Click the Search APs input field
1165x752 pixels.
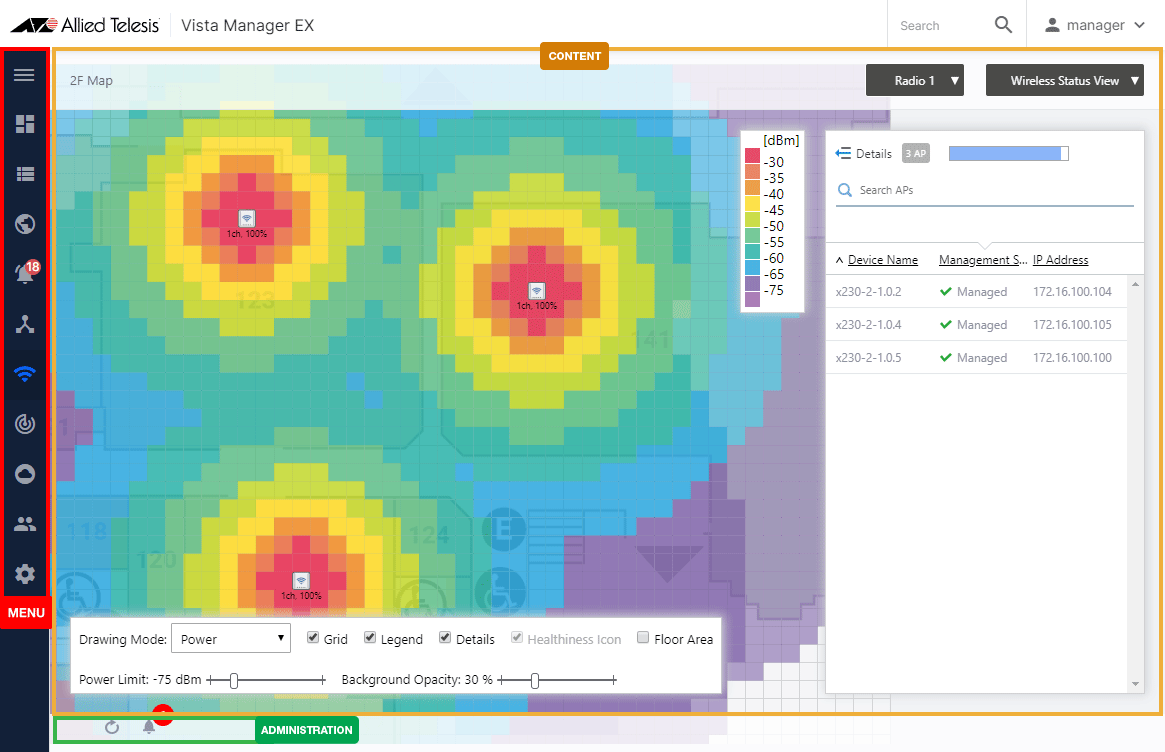click(x=985, y=190)
